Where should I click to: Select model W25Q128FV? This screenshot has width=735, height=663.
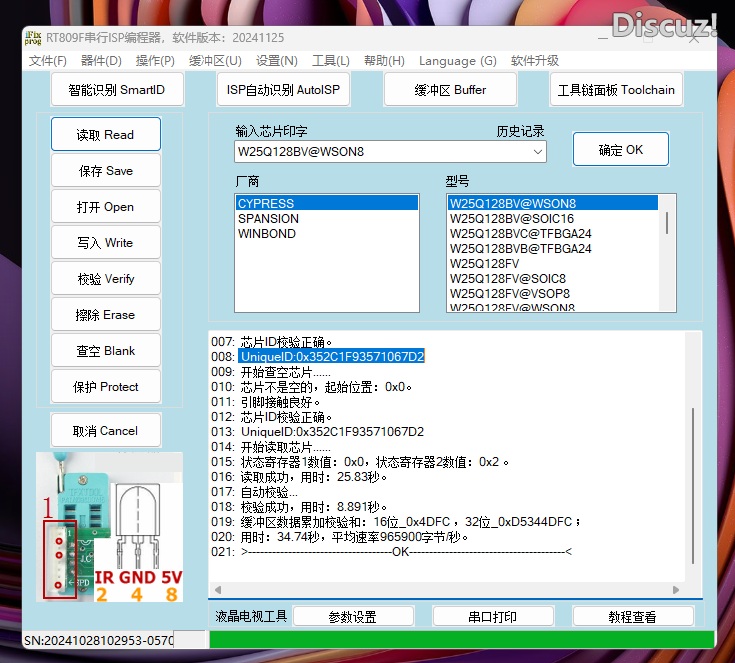click(x=553, y=264)
